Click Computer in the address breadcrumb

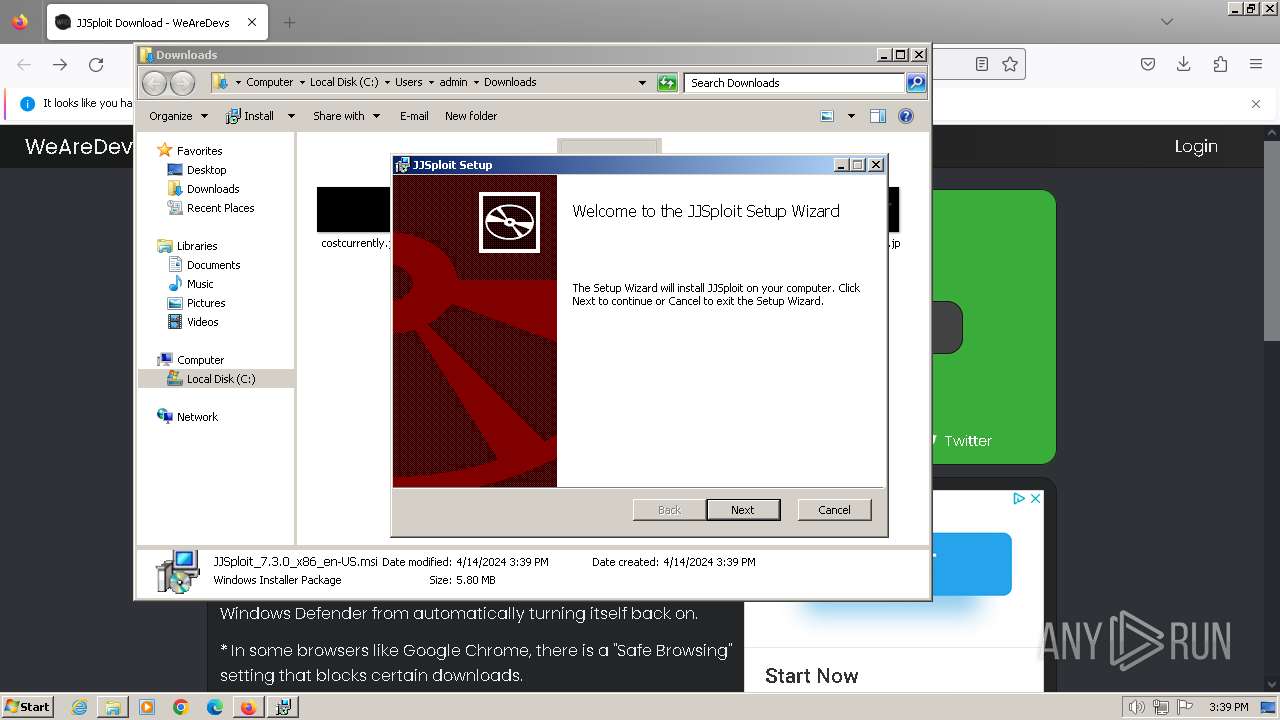click(270, 83)
